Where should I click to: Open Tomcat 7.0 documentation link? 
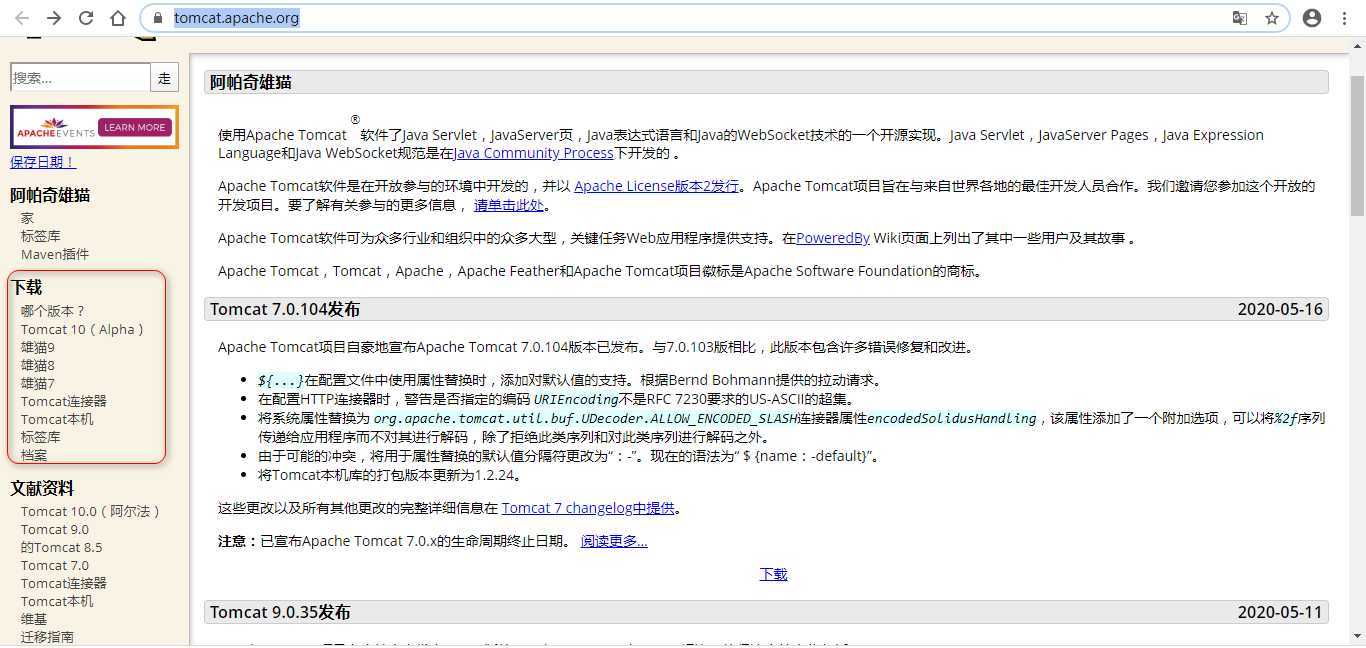(55, 565)
